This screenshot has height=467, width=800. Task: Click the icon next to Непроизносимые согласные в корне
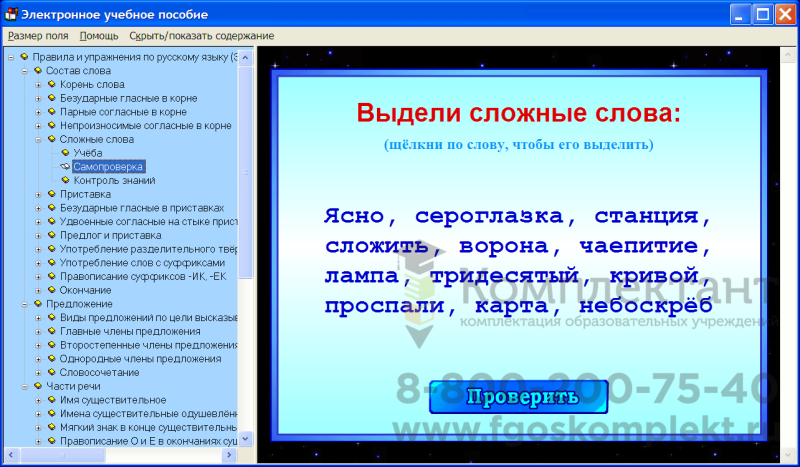[x=52, y=125]
